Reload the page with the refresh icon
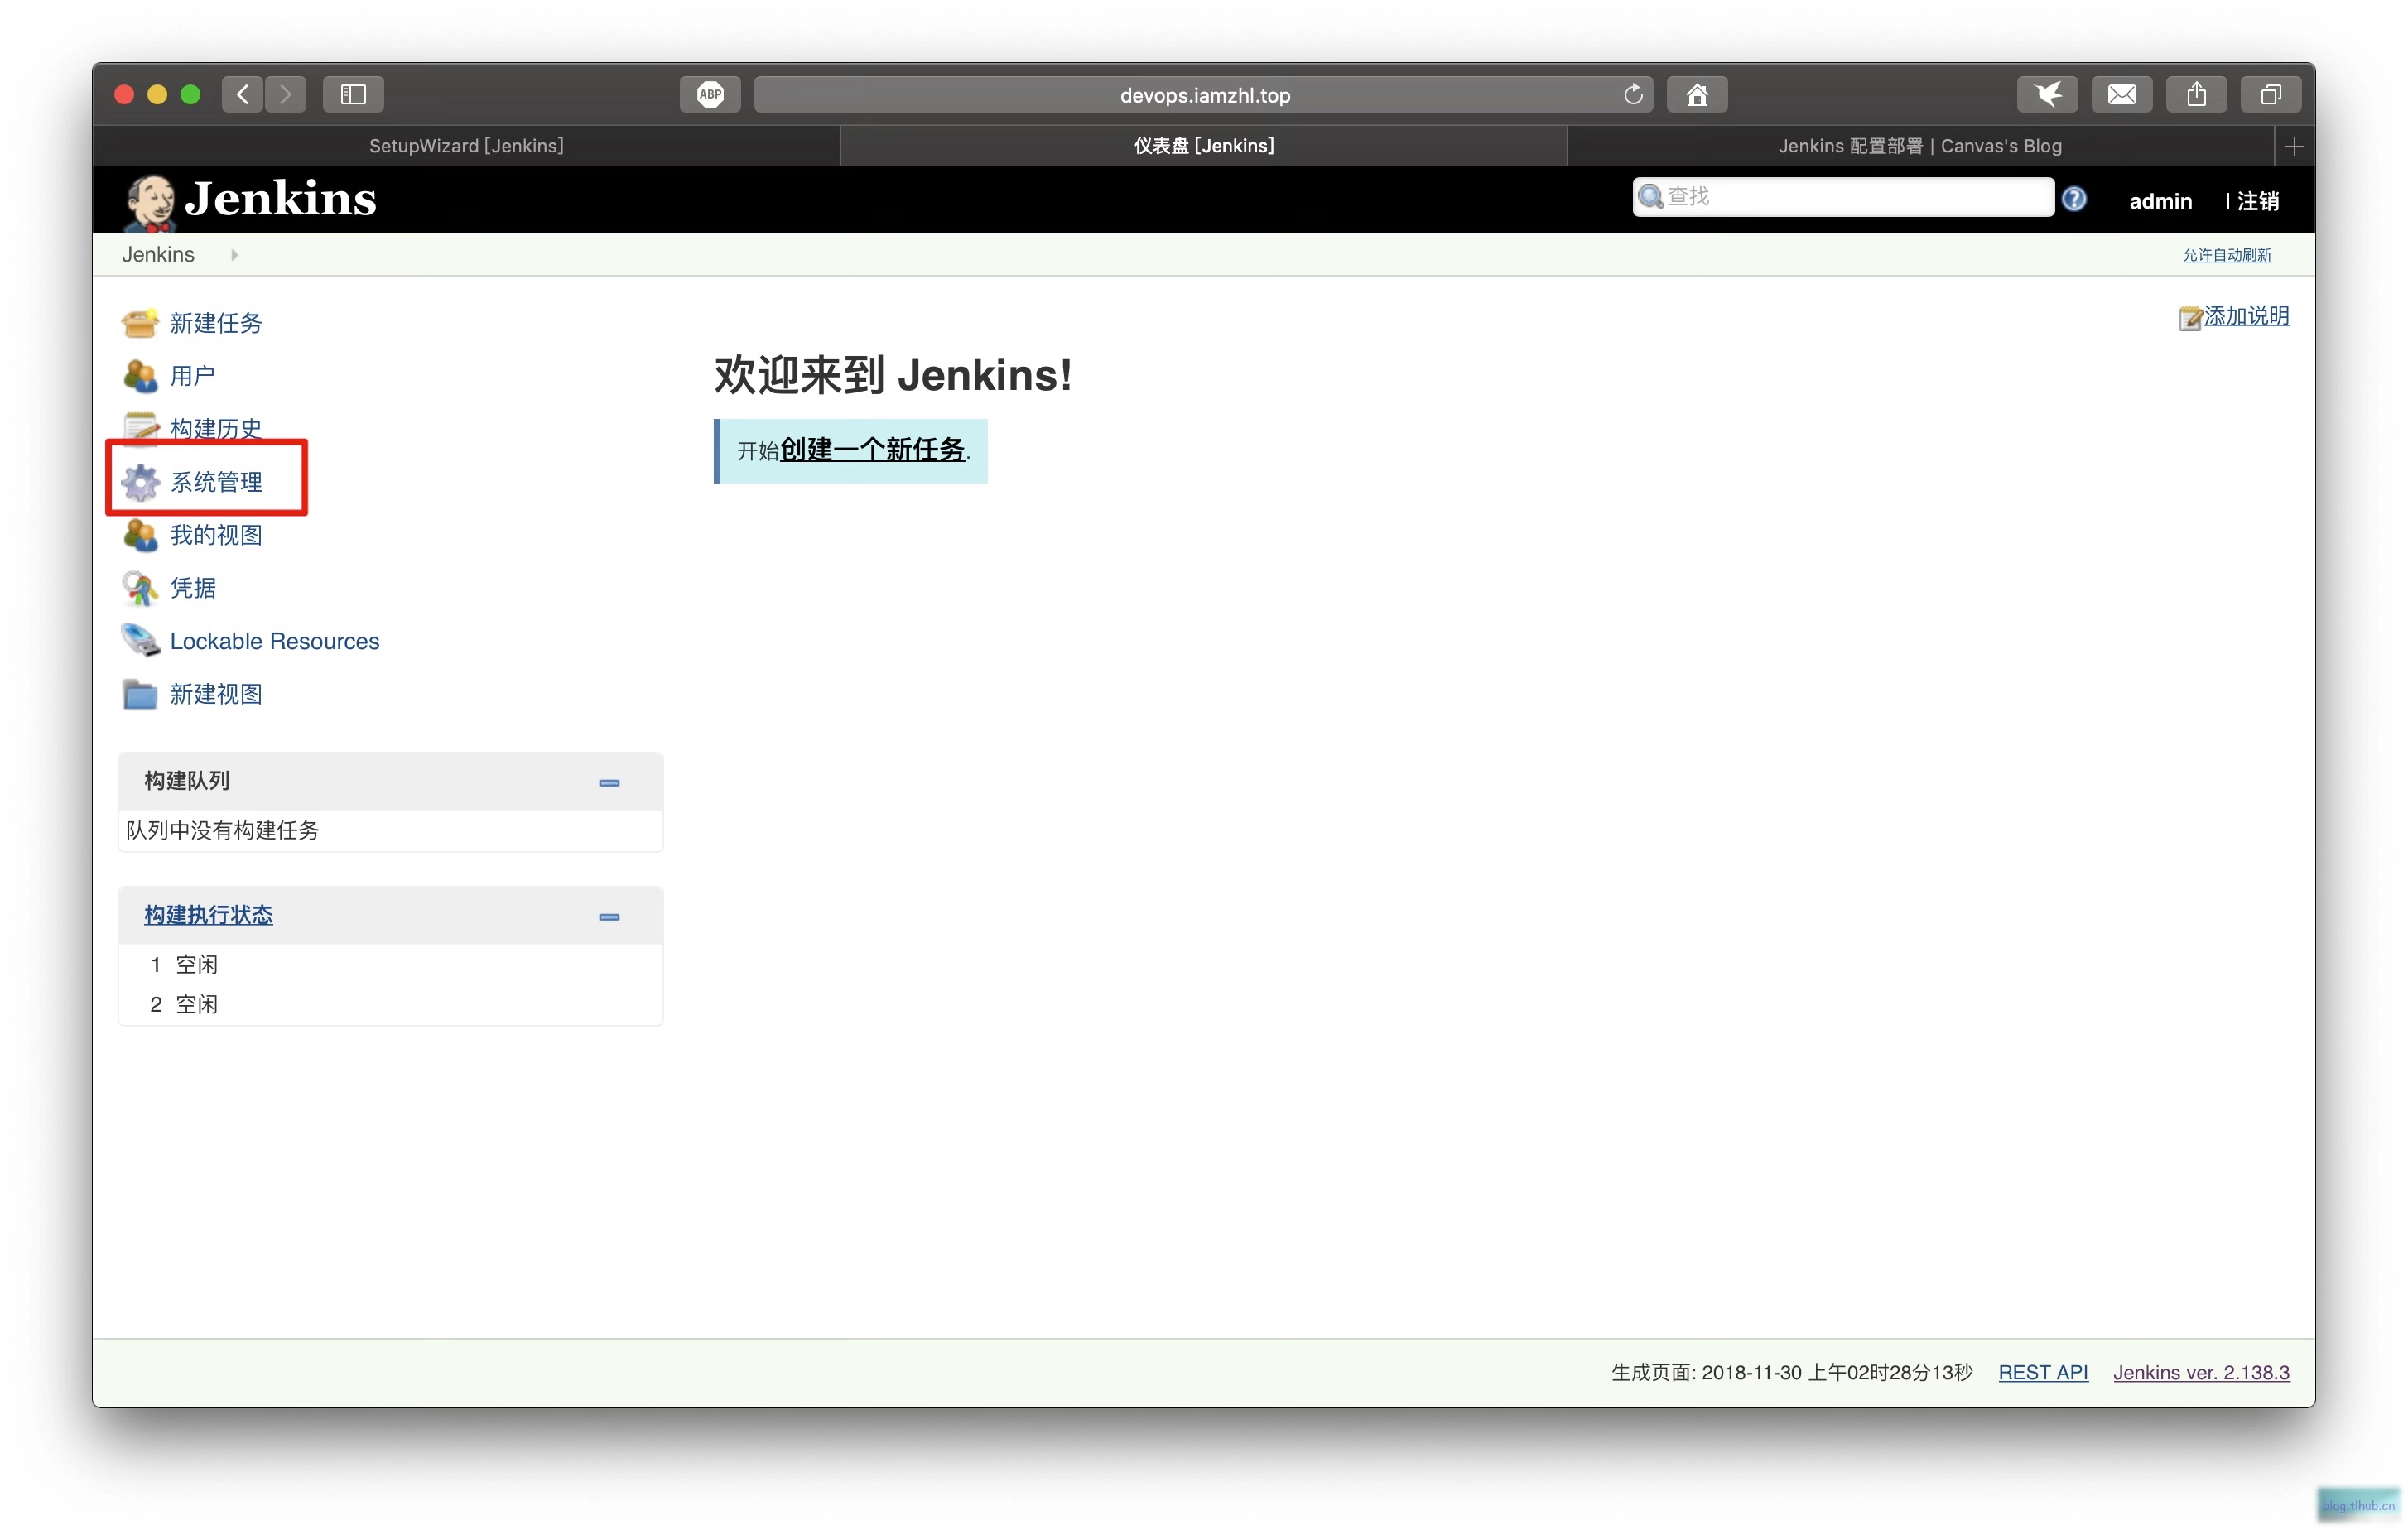 [x=1633, y=95]
